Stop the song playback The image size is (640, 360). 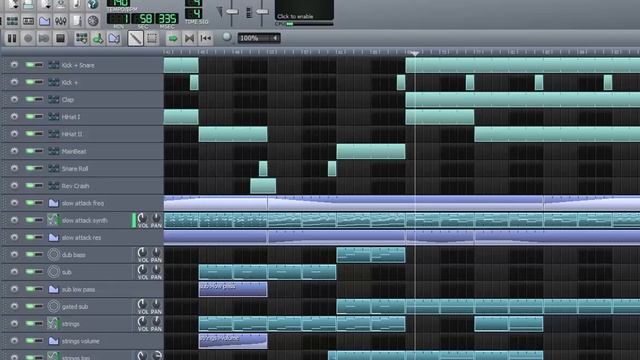[x=60, y=38]
